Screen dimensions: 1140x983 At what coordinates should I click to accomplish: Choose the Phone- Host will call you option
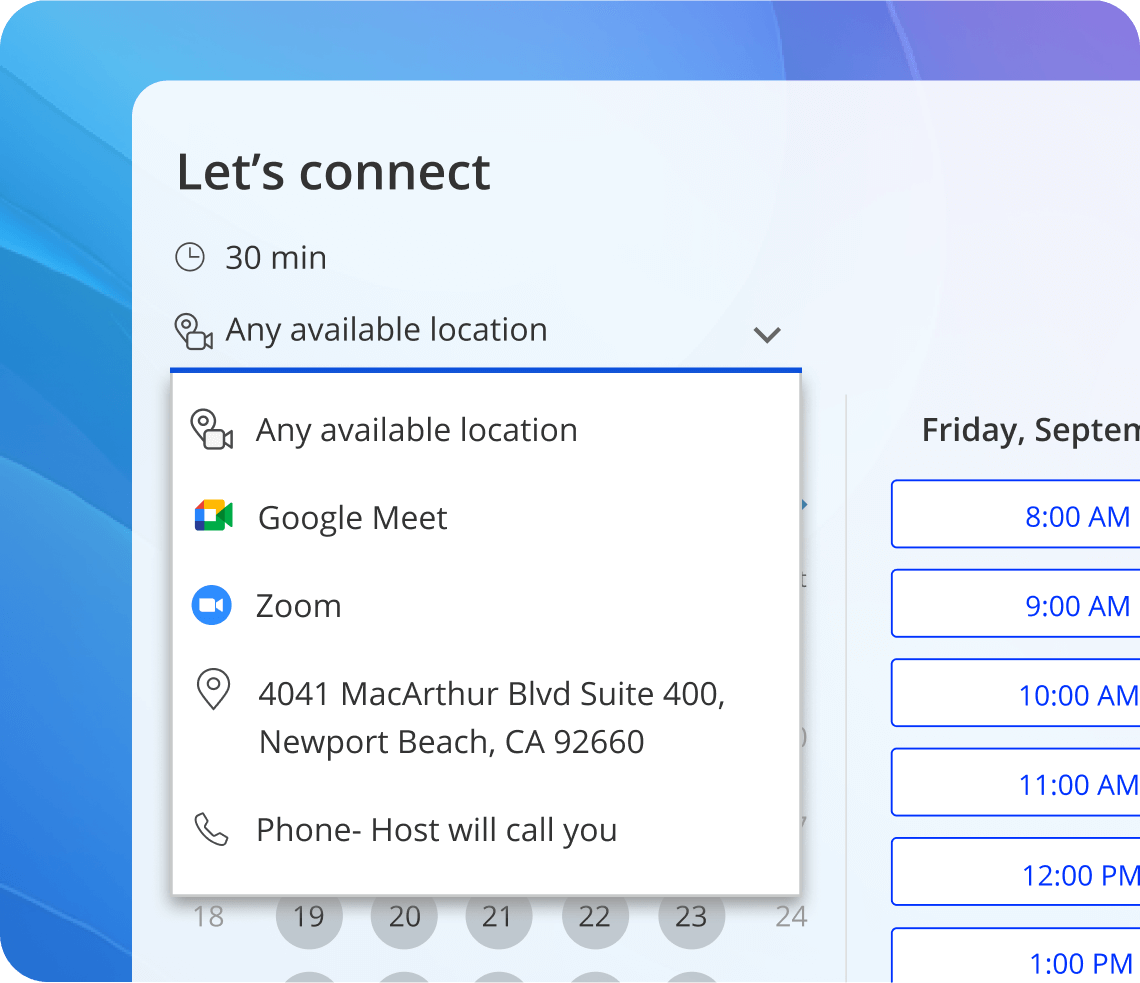[x=437, y=829]
